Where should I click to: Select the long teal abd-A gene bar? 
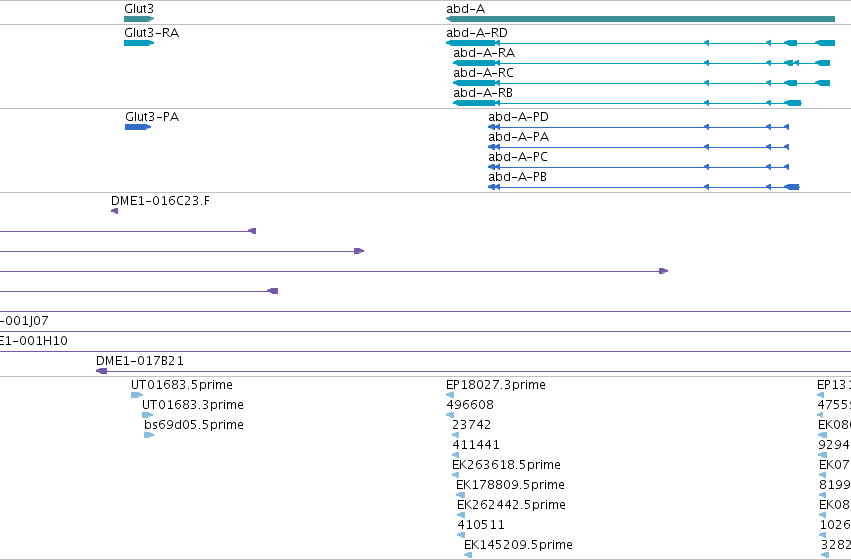tap(640, 19)
